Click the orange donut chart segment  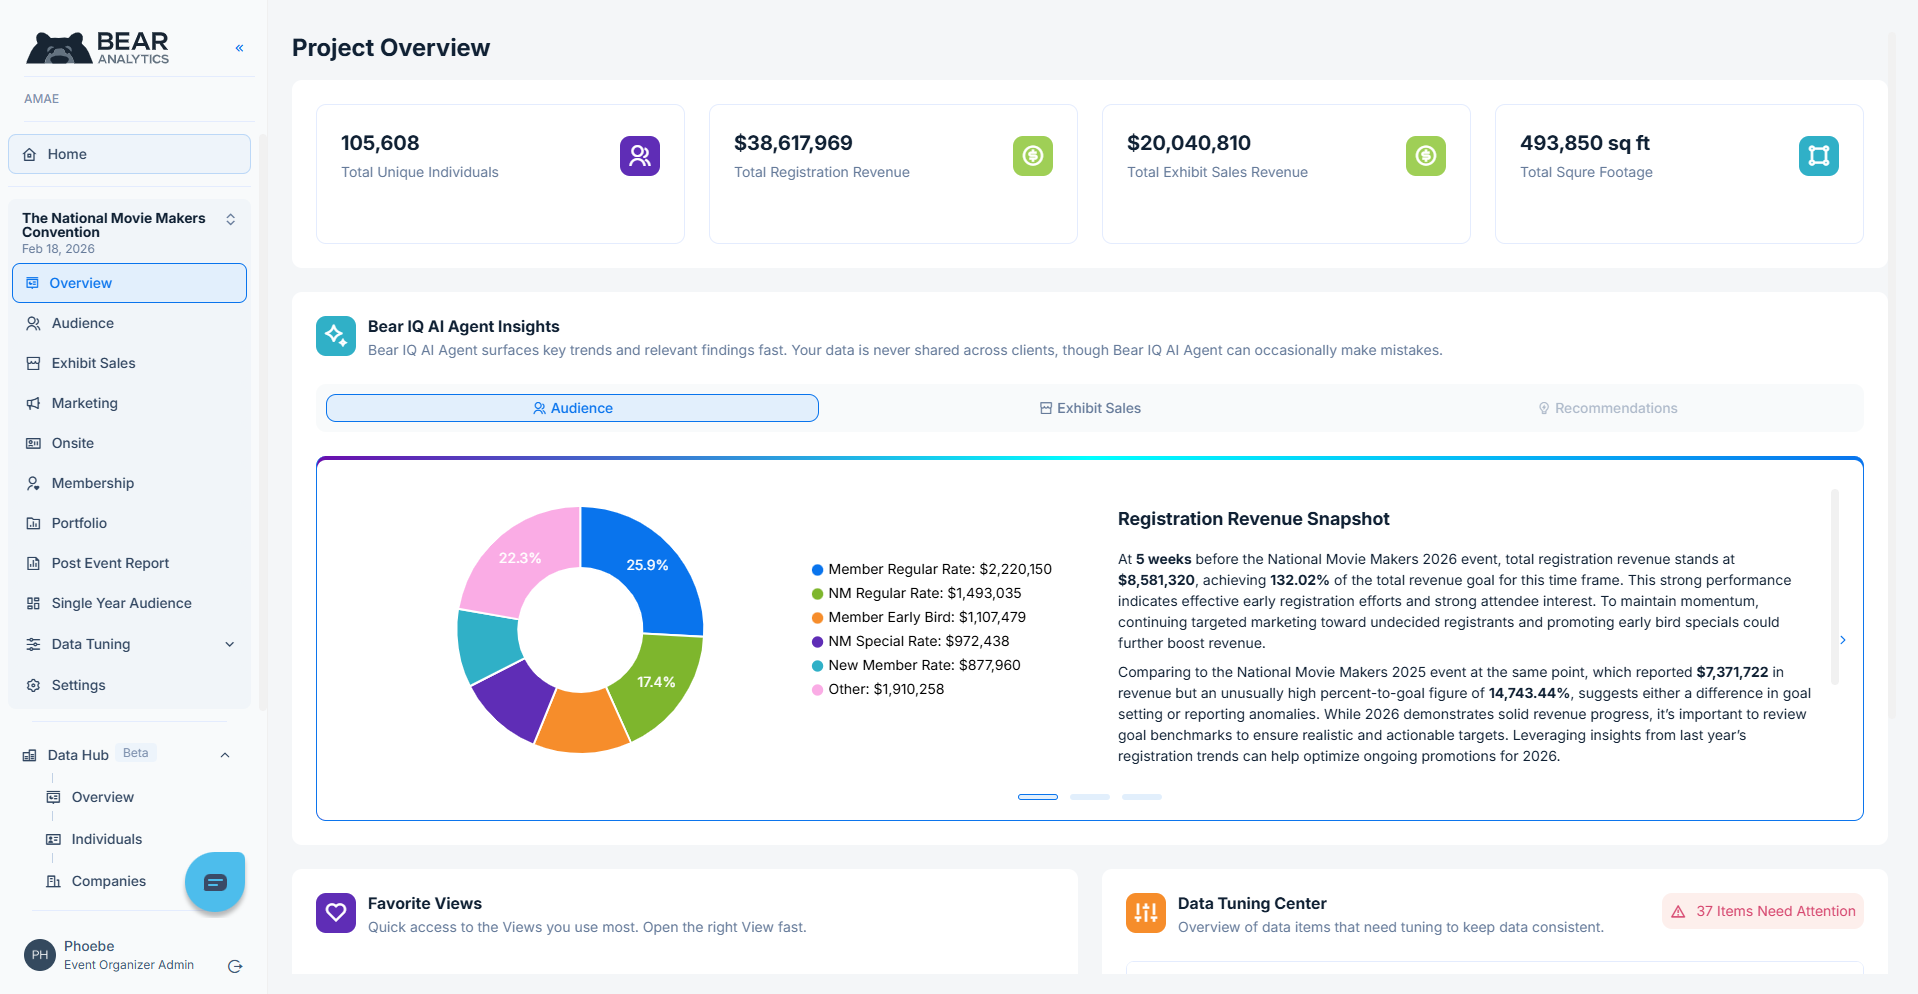tap(581, 723)
